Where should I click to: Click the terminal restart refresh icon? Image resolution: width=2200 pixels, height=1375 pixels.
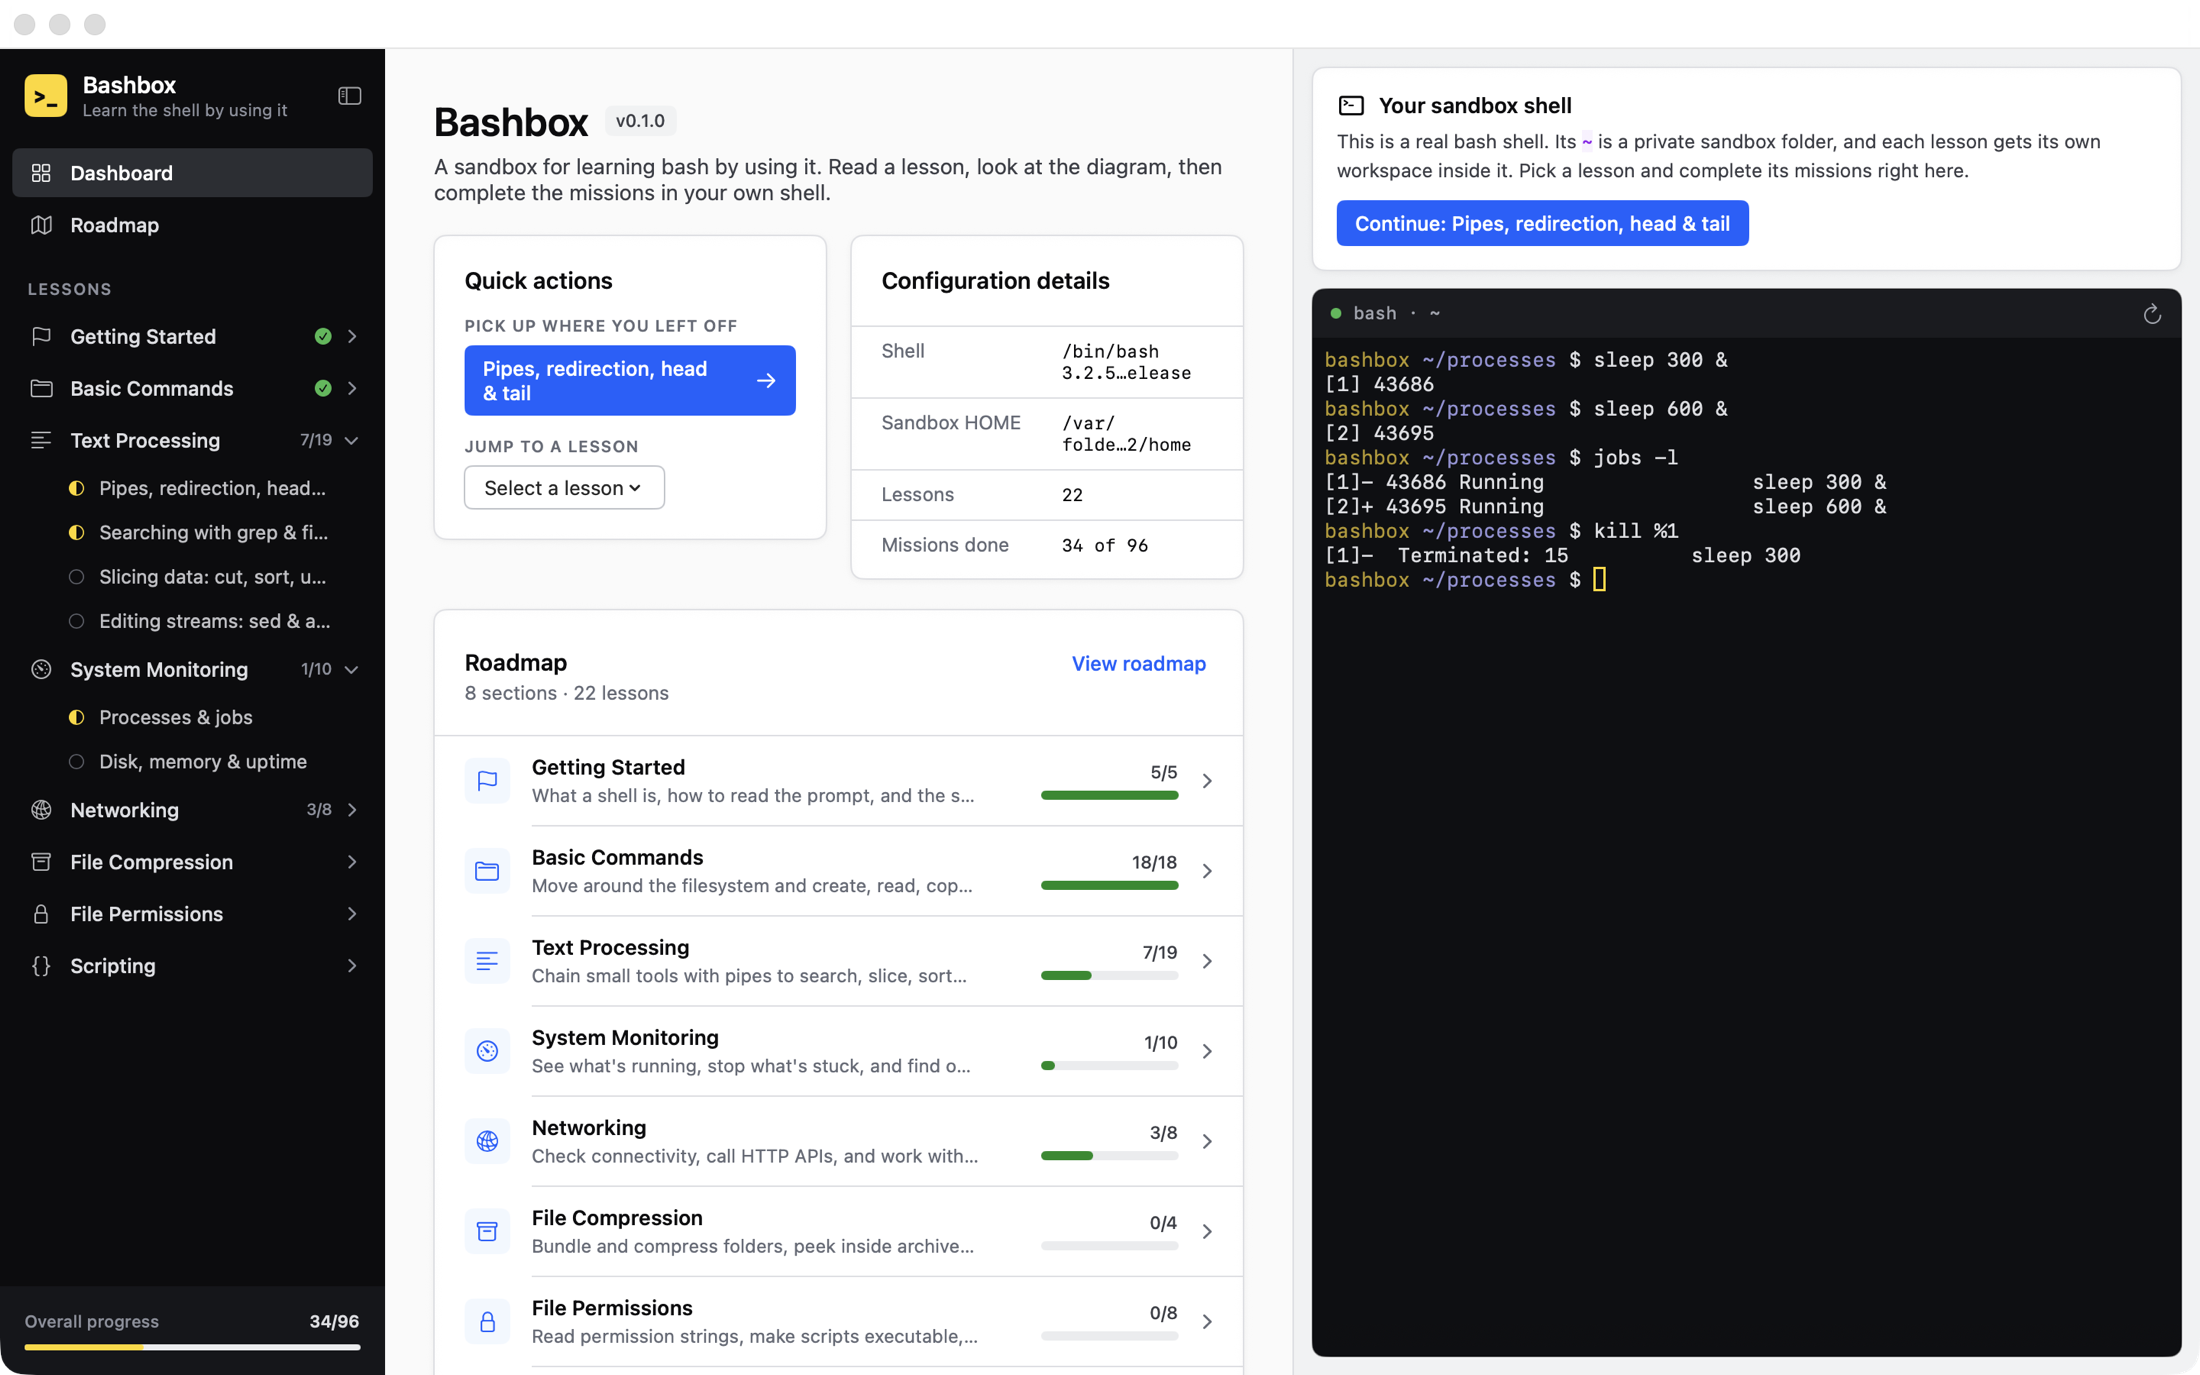coord(2152,314)
